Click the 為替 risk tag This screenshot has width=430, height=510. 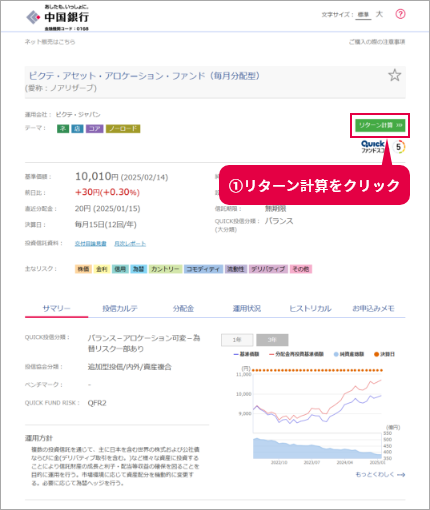[138, 269]
